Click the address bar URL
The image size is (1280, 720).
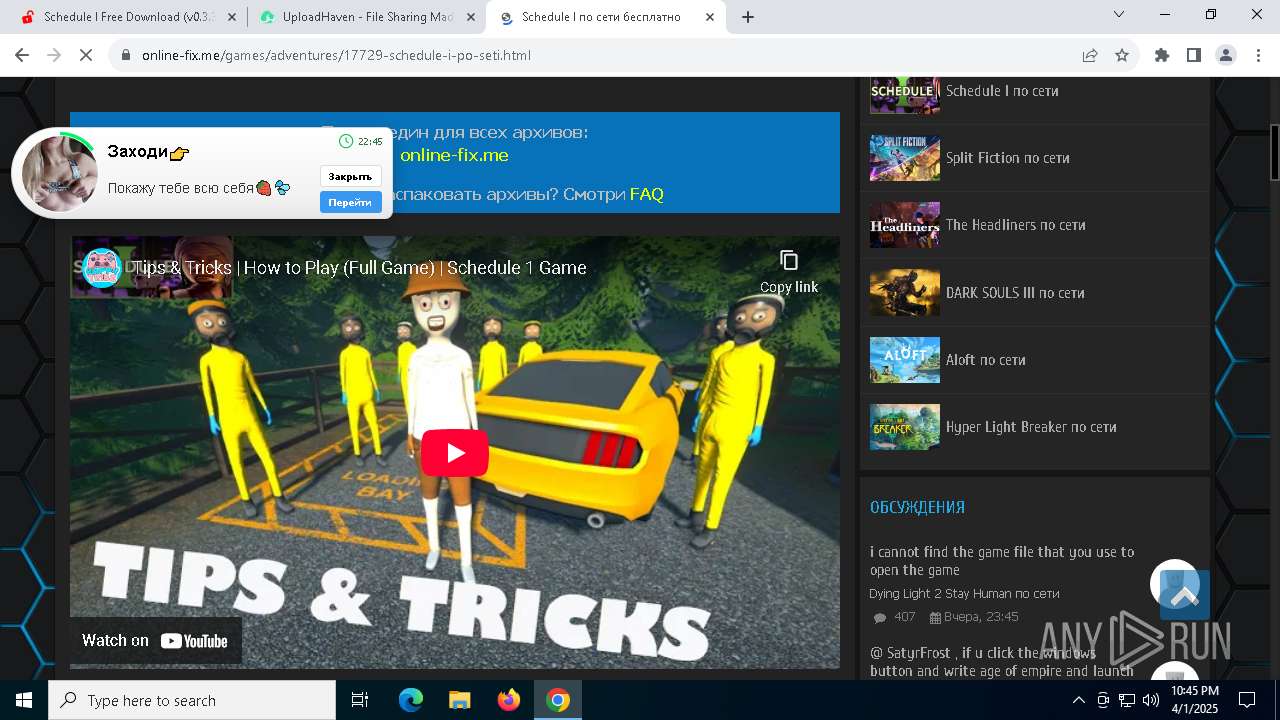[x=336, y=55]
